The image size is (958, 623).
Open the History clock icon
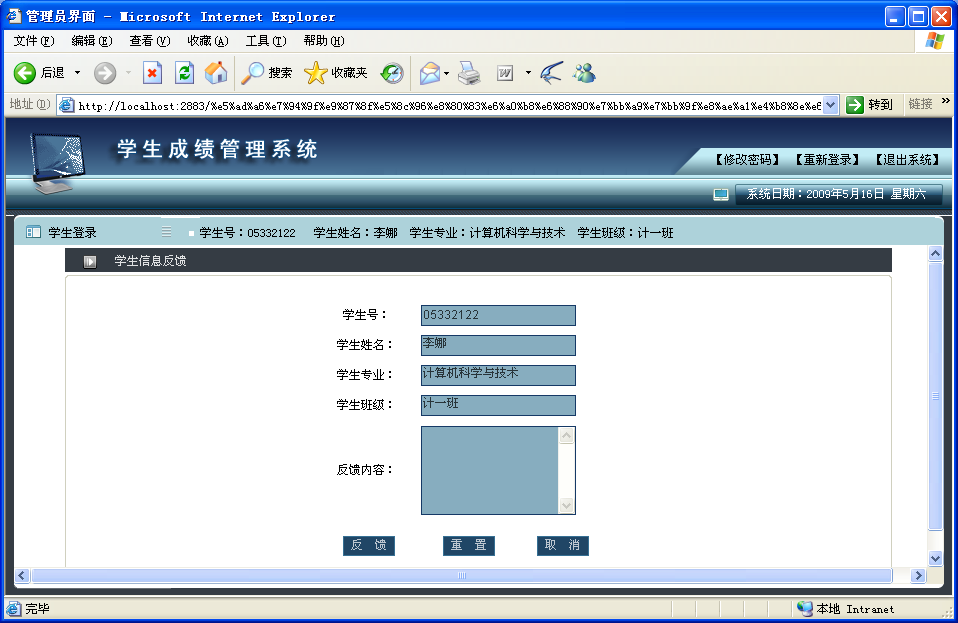[392, 73]
